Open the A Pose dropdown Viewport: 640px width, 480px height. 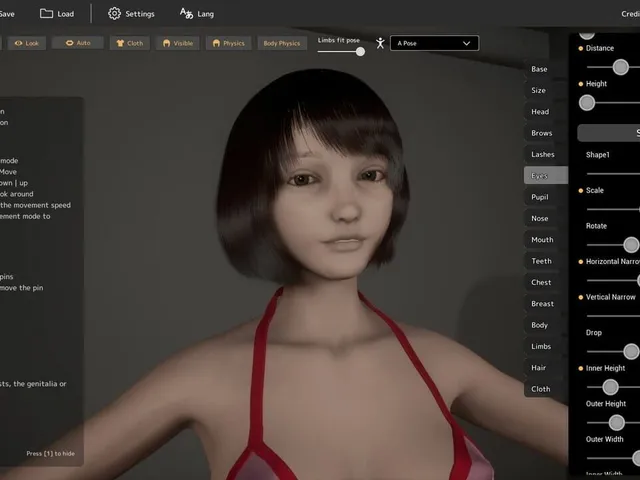[434, 43]
